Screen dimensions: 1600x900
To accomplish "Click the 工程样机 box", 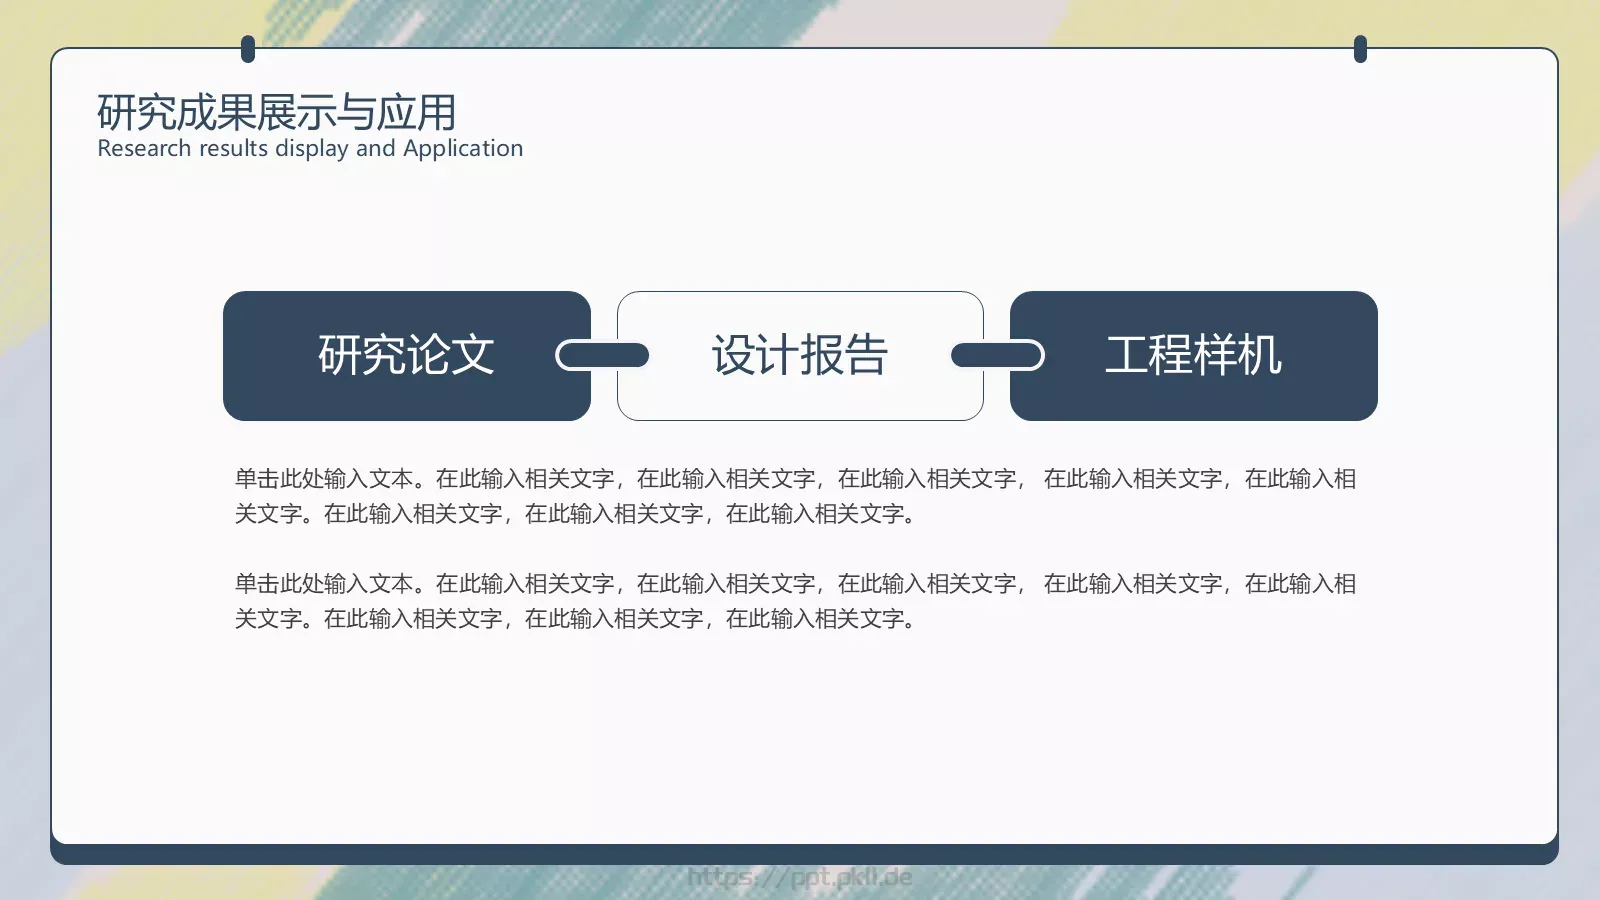I will [x=1194, y=356].
